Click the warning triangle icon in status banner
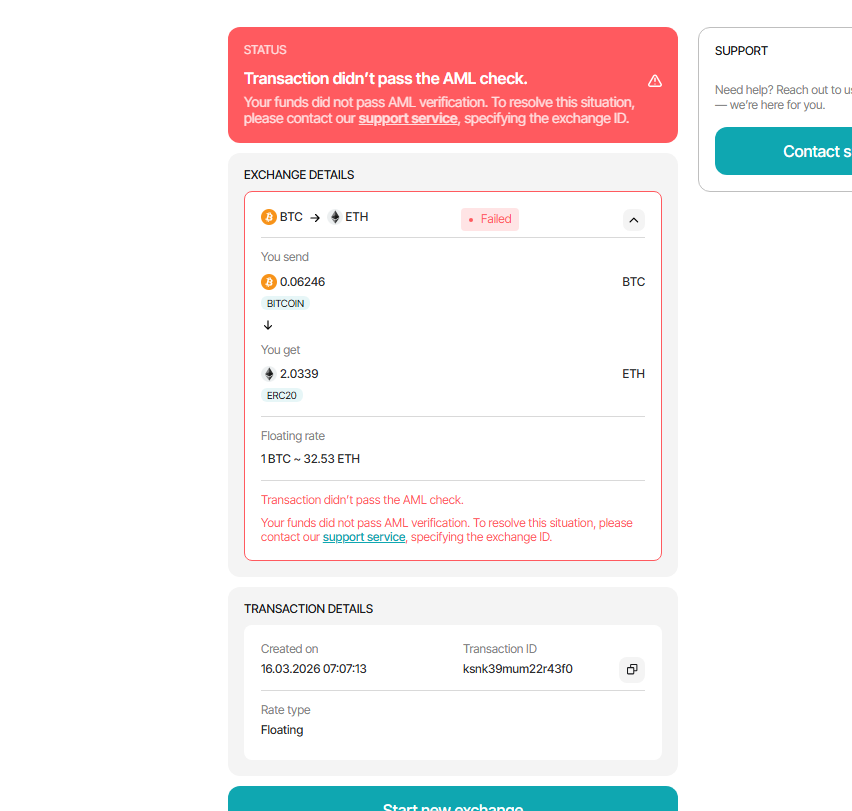This screenshot has height=811, width=852. [x=655, y=81]
